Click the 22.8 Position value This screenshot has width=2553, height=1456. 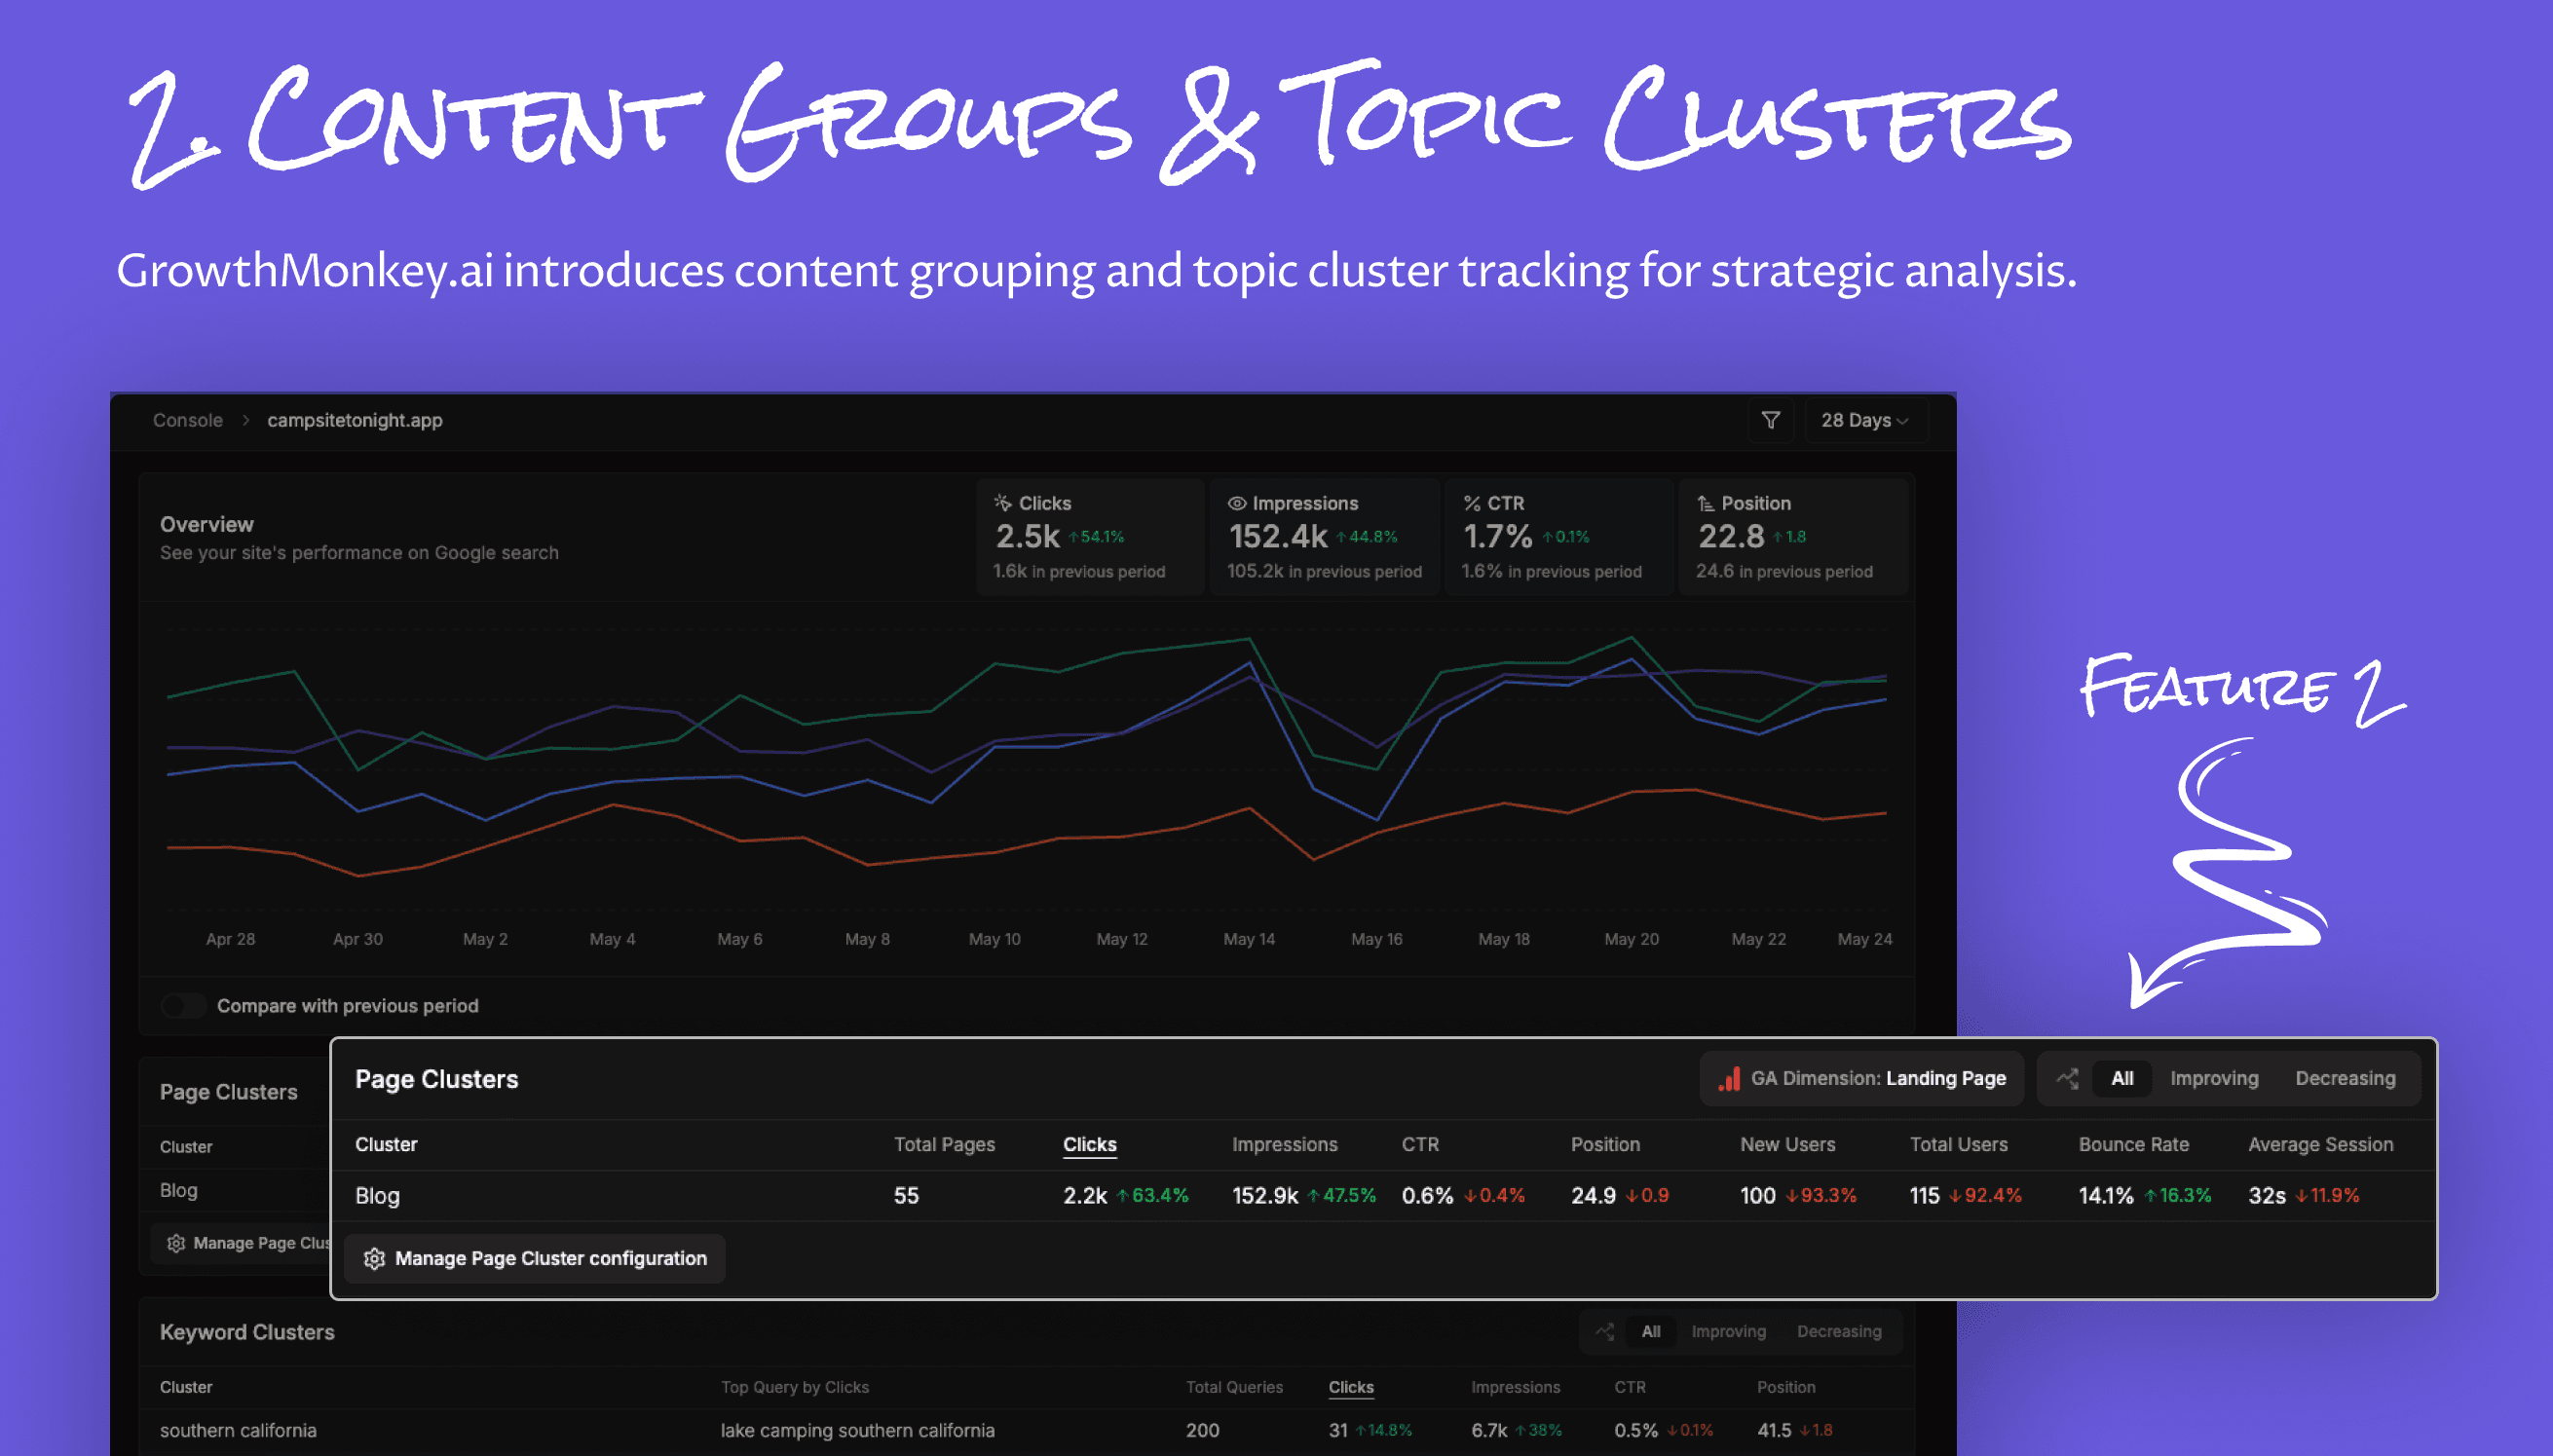coord(1731,537)
